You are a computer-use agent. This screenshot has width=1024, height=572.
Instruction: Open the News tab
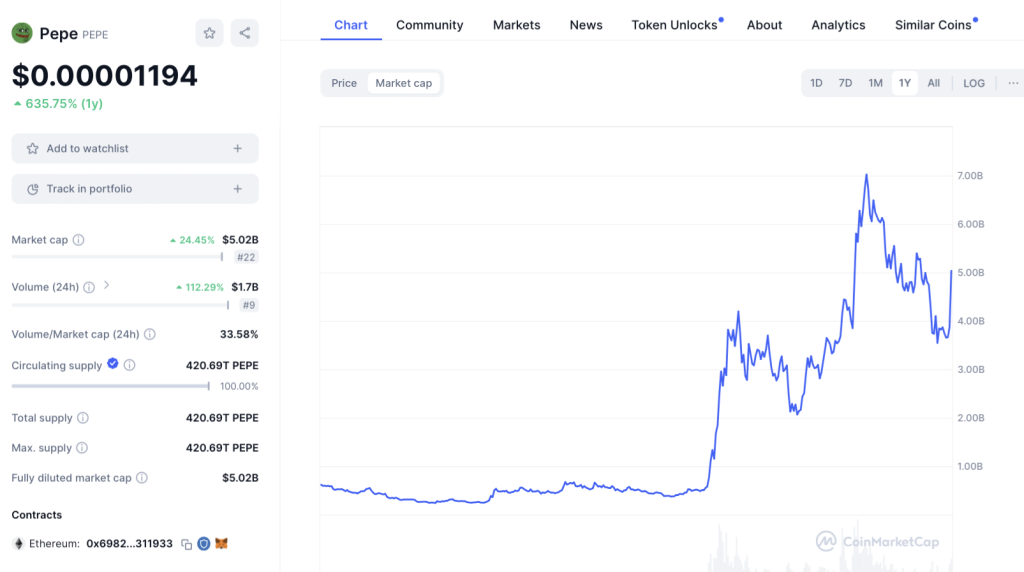click(586, 25)
